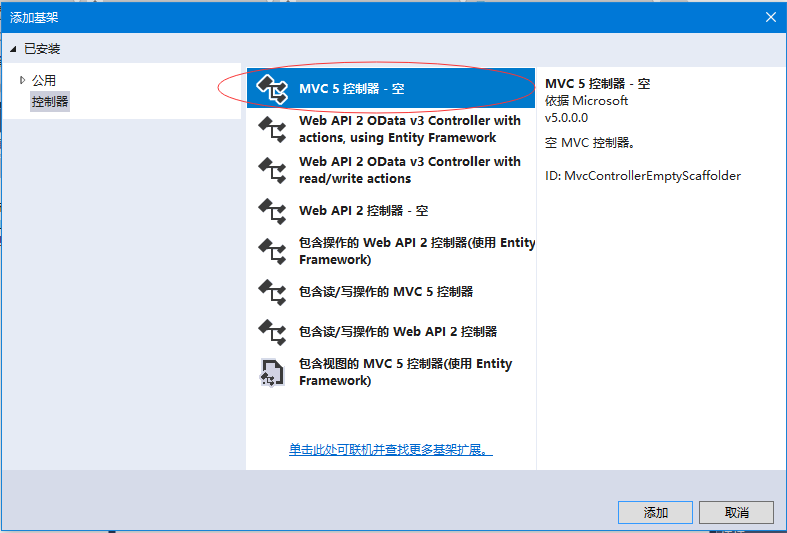
Task: Open the 单击此处可联机并查找更多基架扩展 link
Action: click(391, 450)
